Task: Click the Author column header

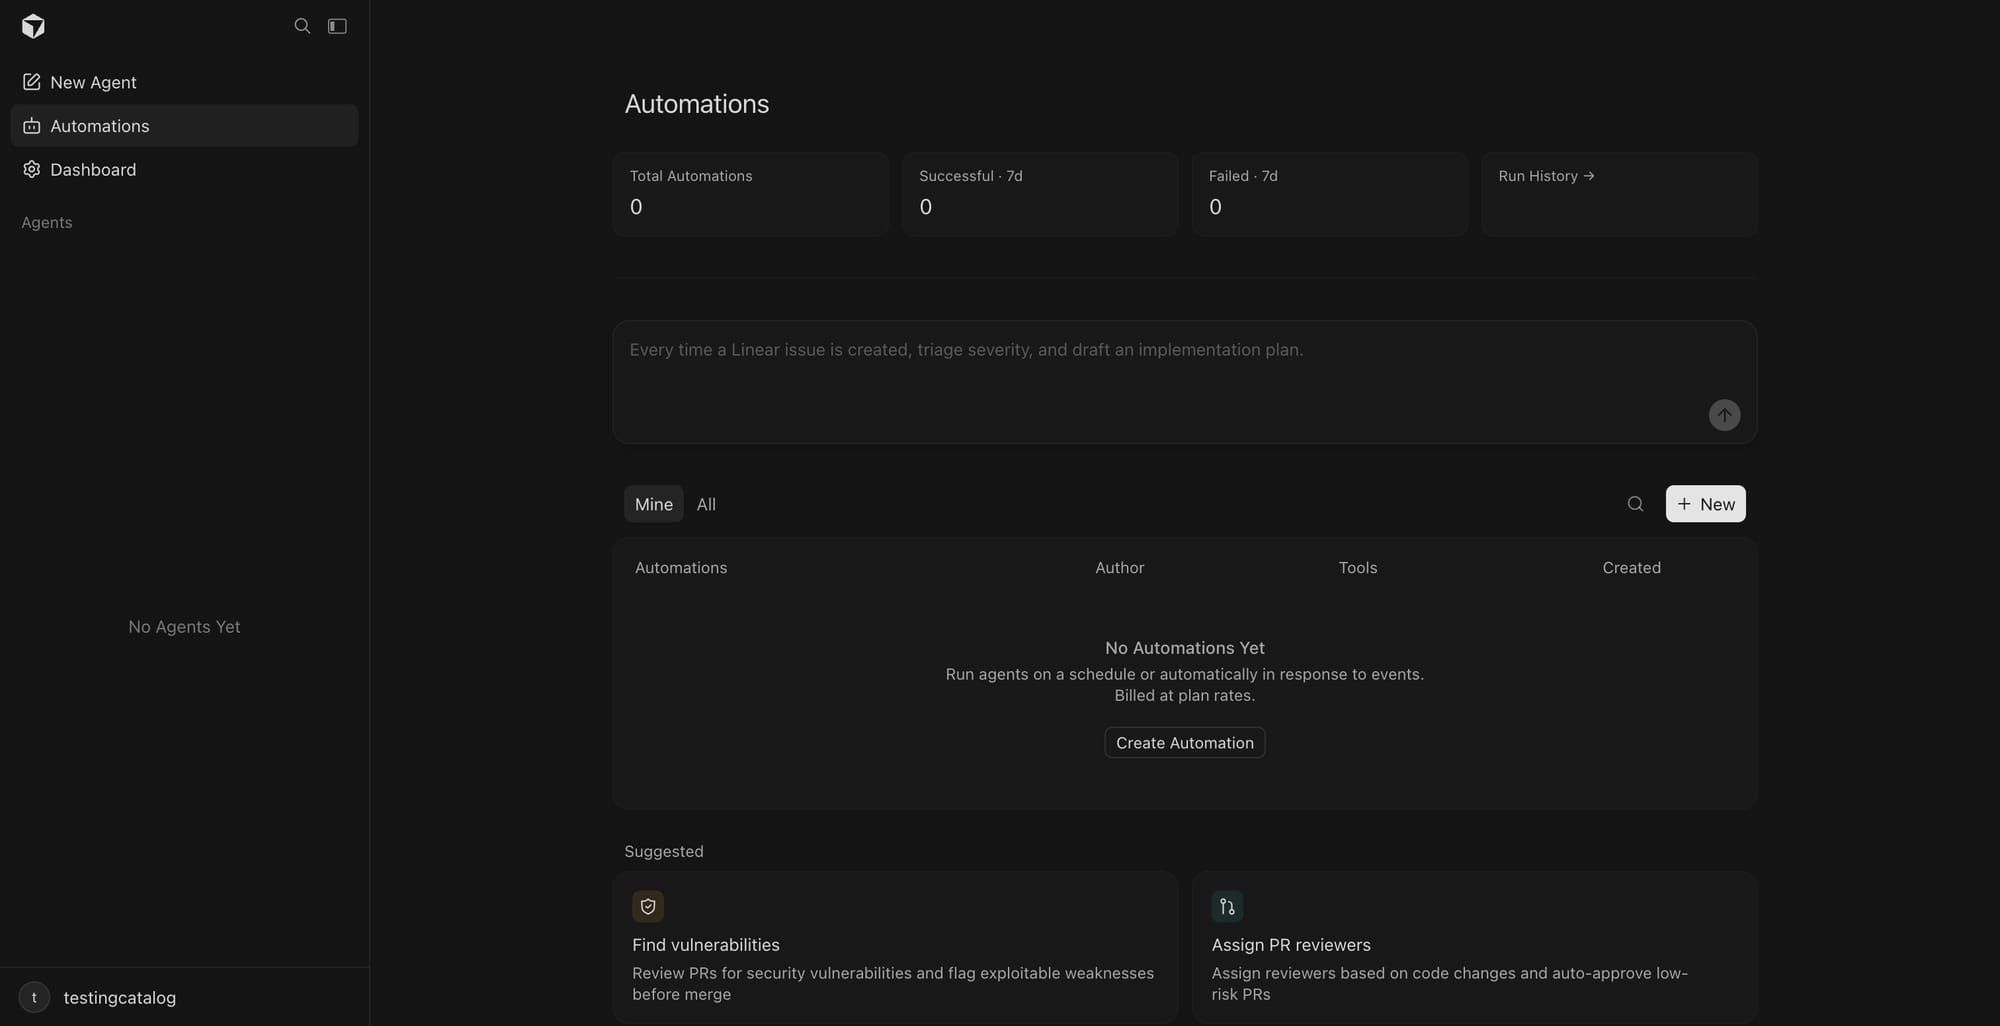Action: (1119, 568)
